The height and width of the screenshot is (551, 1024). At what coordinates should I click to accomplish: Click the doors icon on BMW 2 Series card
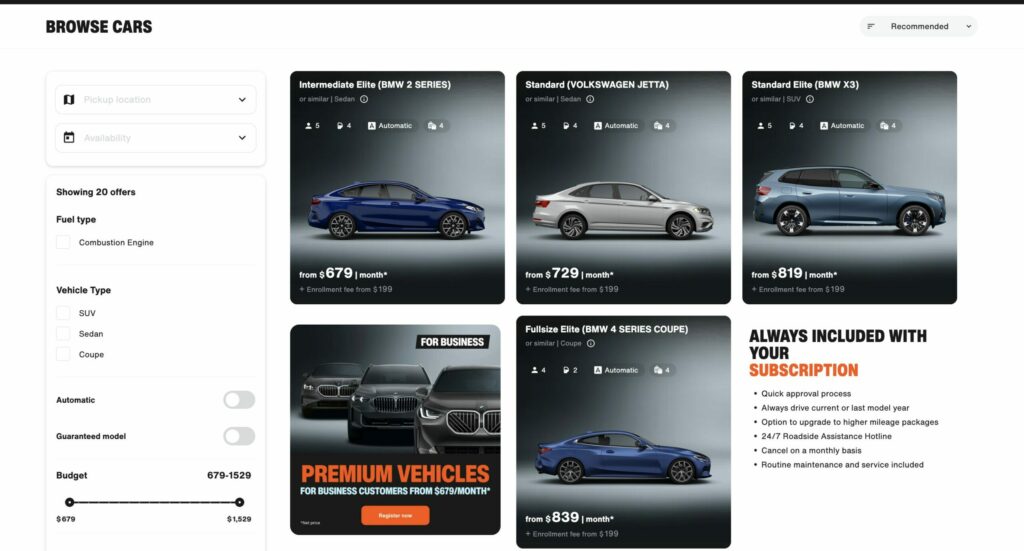click(x=340, y=126)
